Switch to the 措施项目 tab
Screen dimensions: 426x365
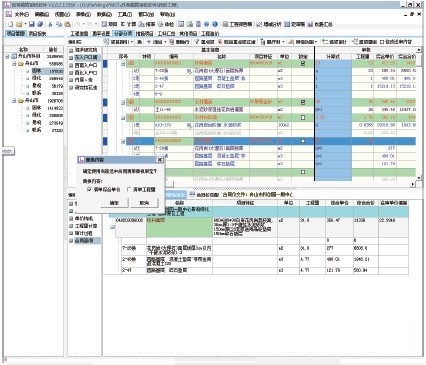tap(144, 34)
